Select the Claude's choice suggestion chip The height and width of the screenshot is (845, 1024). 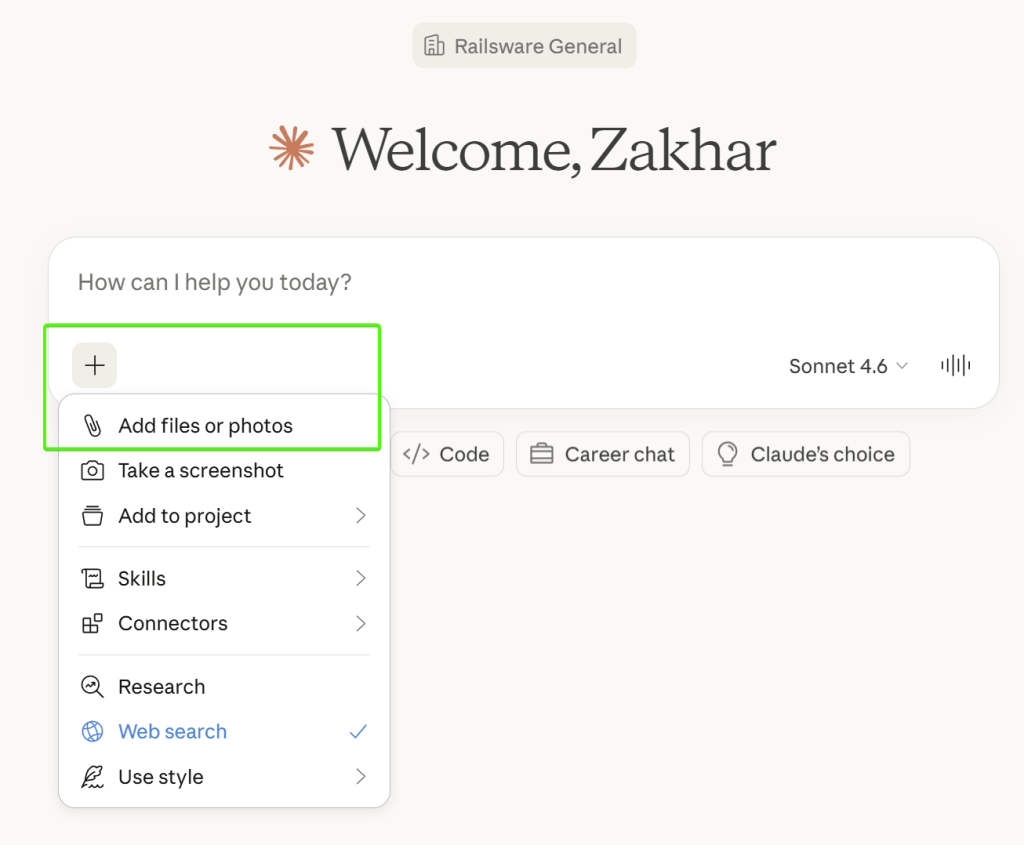coord(806,454)
